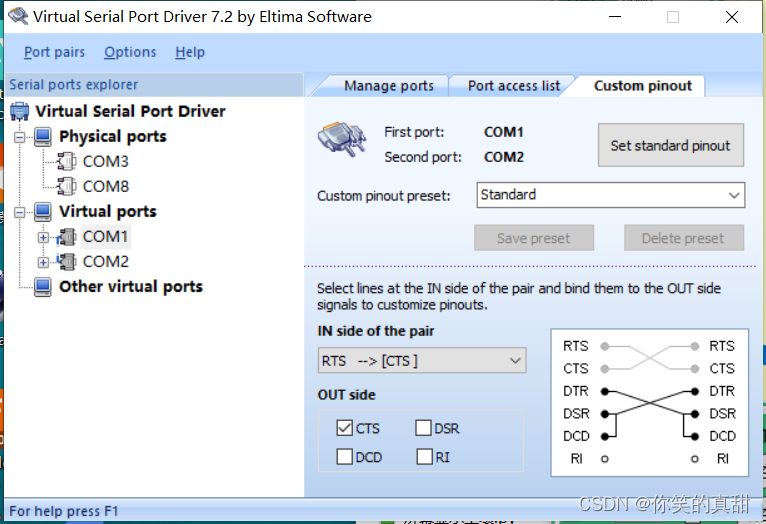Viewport: 766px width, 524px height.
Task: Click the serial cable connector image
Action: (342, 140)
